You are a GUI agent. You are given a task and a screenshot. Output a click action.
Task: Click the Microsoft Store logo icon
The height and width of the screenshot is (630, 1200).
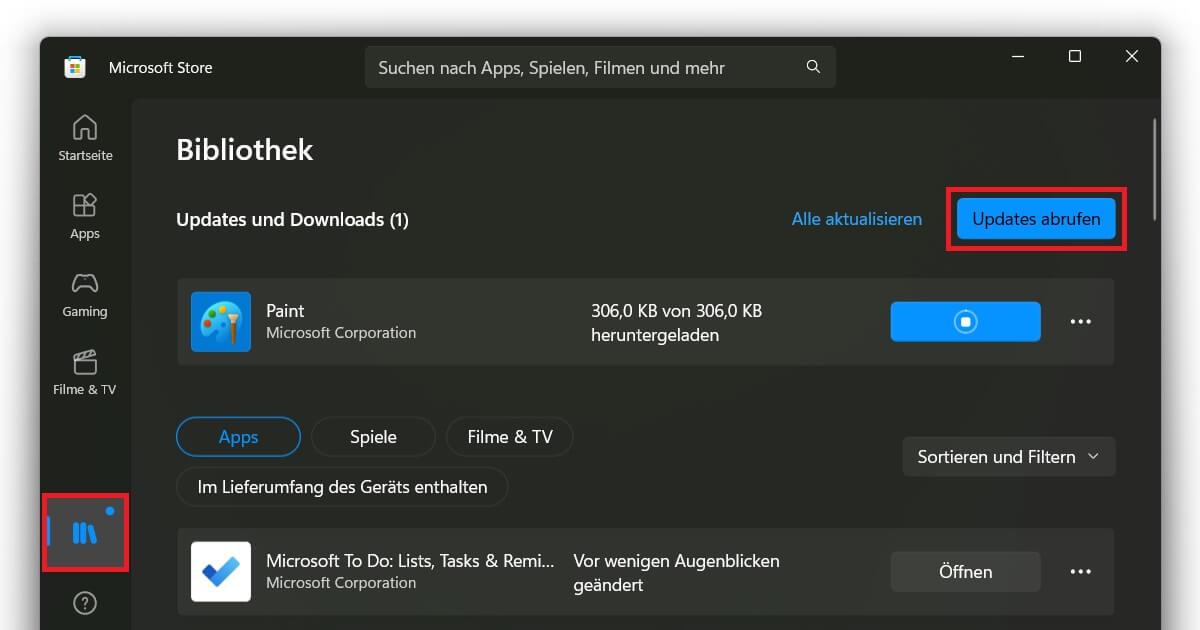coord(74,67)
